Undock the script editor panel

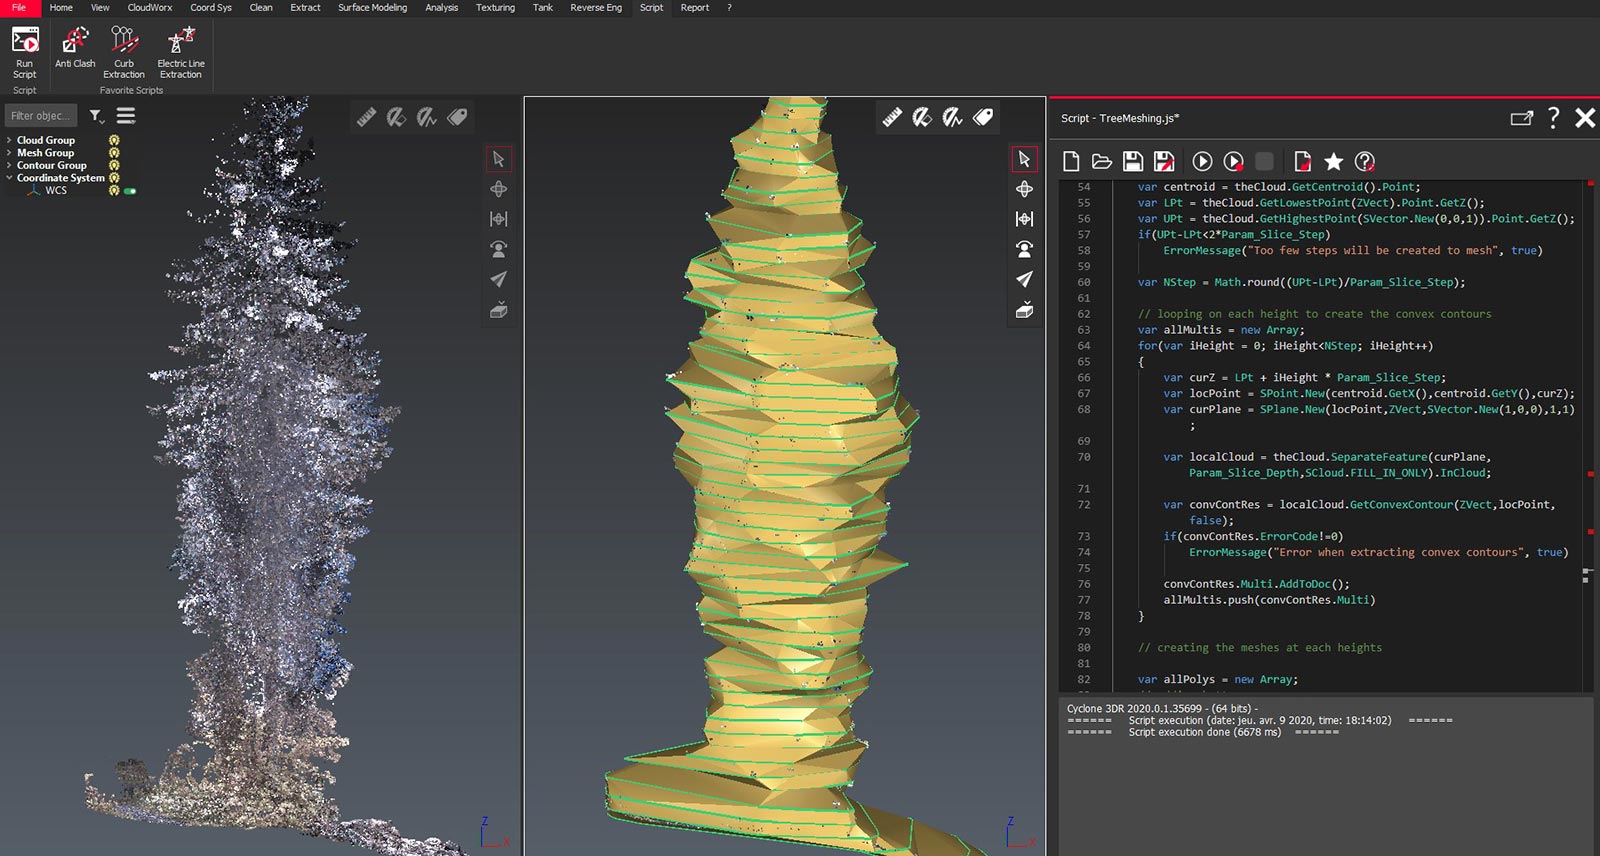pyautogui.click(x=1521, y=118)
